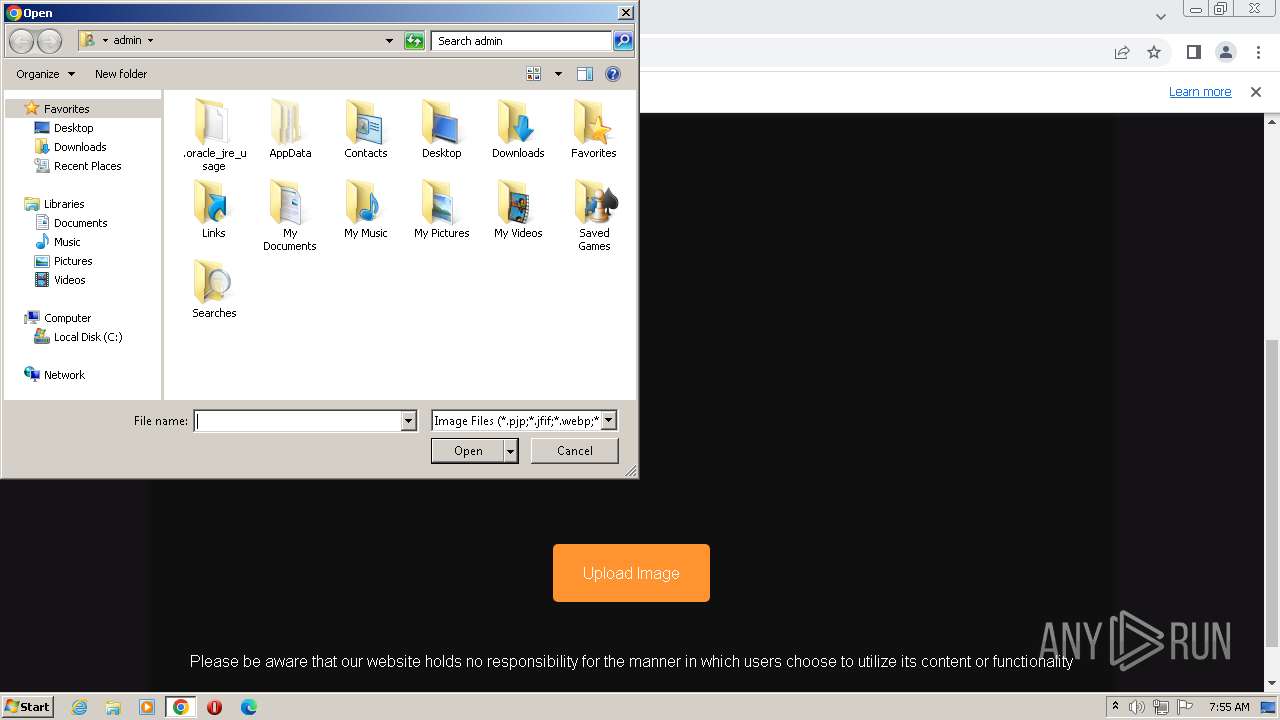Screen dimensions: 1280x720
Task: Go back with the Back arrow button
Action: tap(21, 41)
